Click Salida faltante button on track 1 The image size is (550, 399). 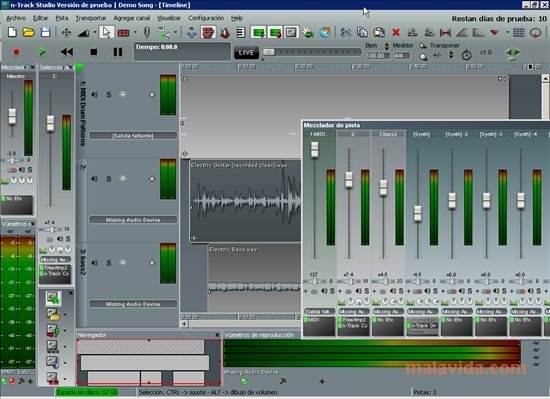click(133, 136)
